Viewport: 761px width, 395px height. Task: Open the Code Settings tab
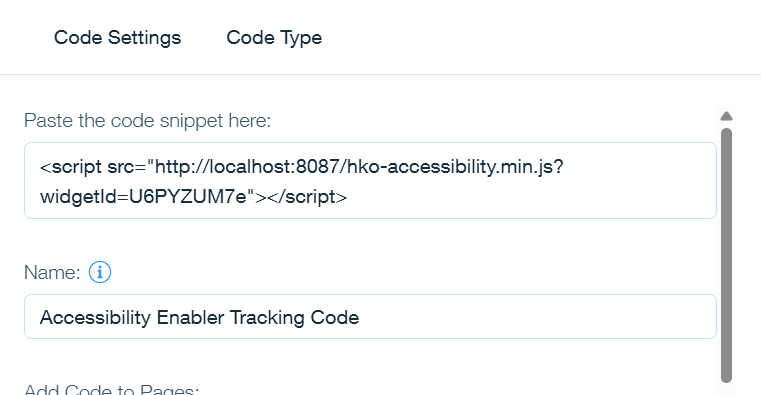click(x=117, y=38)
